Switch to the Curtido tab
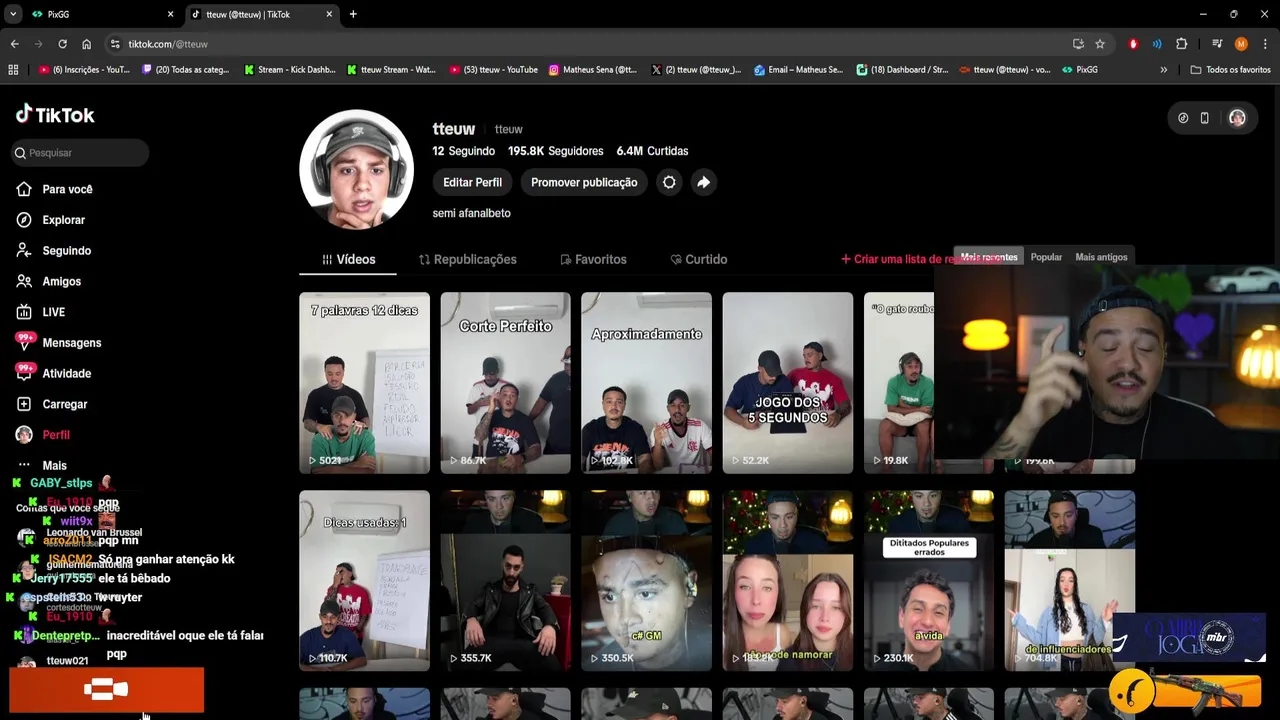 click(x=698, y=259)
